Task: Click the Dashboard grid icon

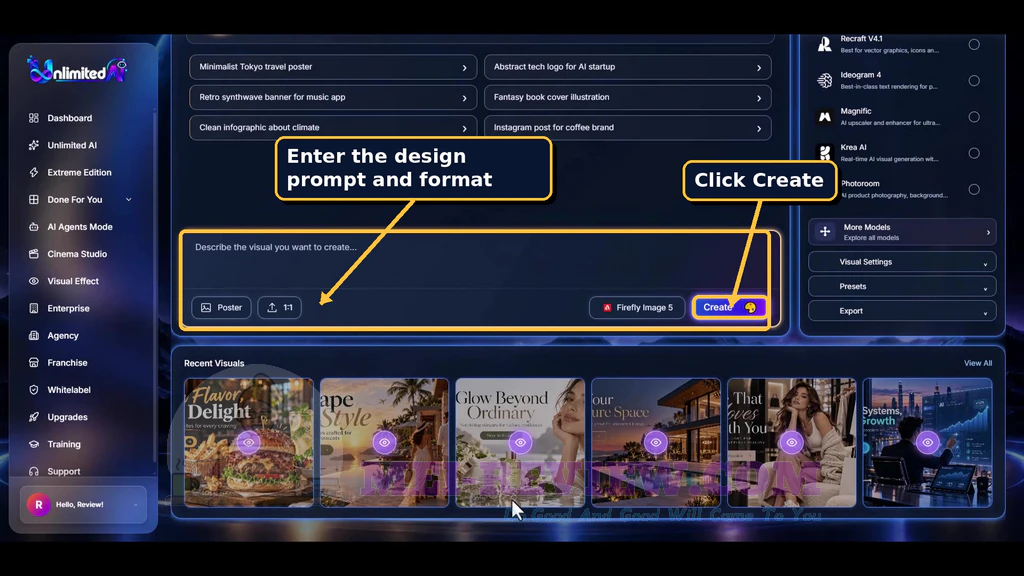Action: pos(34,118)
